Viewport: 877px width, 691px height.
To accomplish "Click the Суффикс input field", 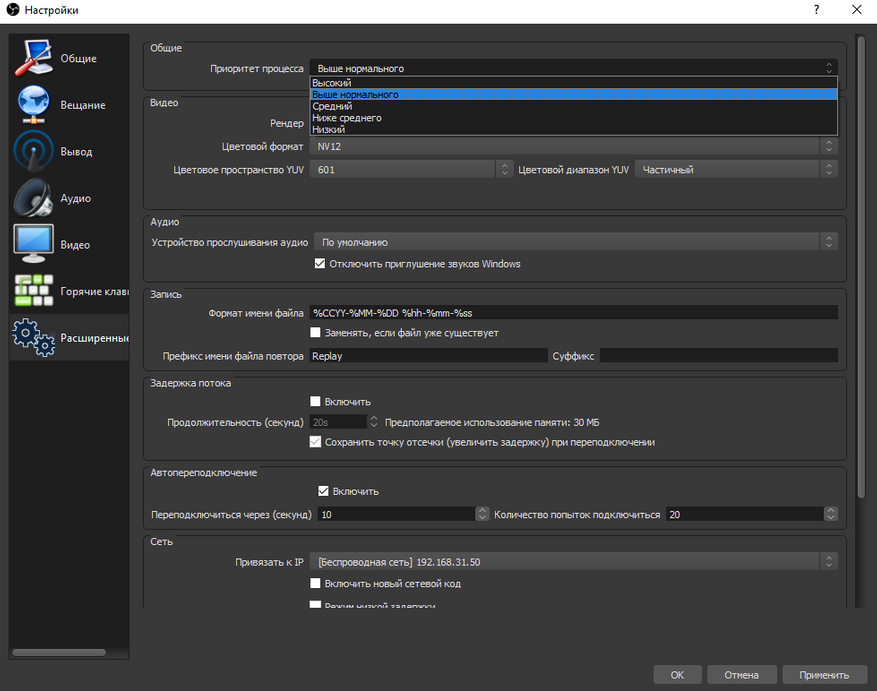I will click(719, 355).
